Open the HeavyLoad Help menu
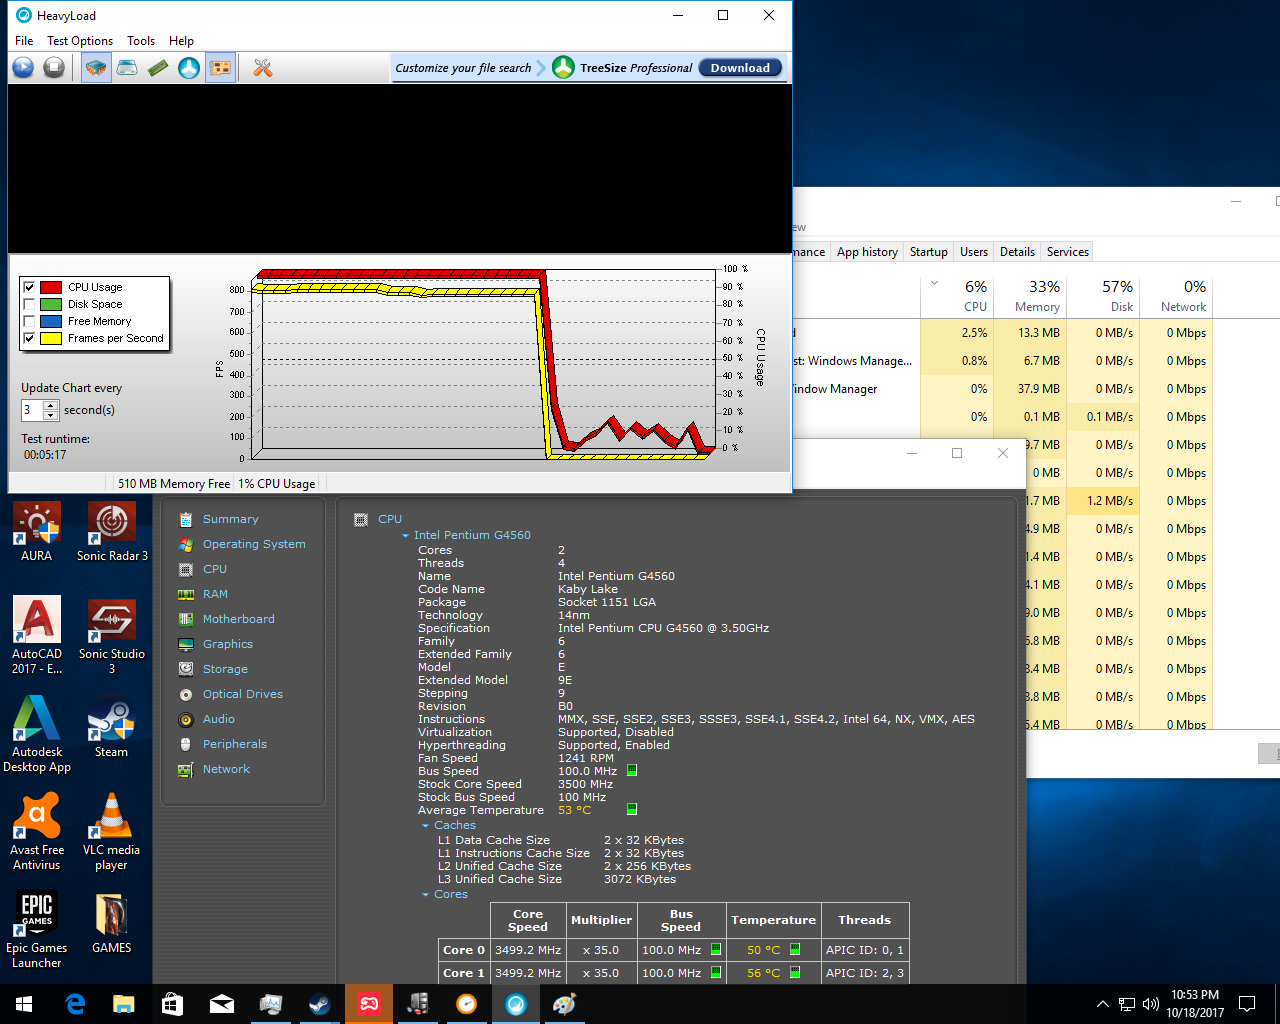The width and height of the screenshot is (1280, 1024). click(x=181, y=41)
